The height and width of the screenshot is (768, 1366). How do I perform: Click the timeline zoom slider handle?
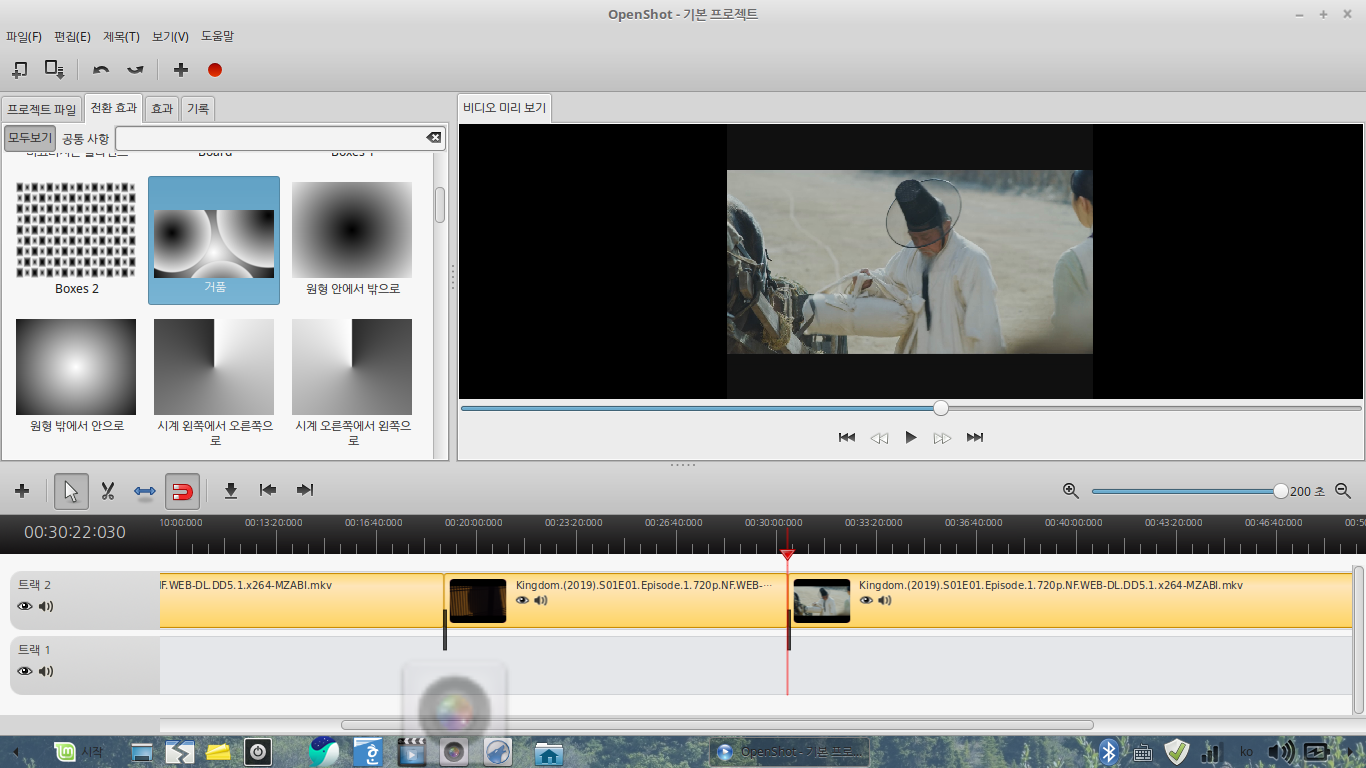click(x=1281, y=491)
